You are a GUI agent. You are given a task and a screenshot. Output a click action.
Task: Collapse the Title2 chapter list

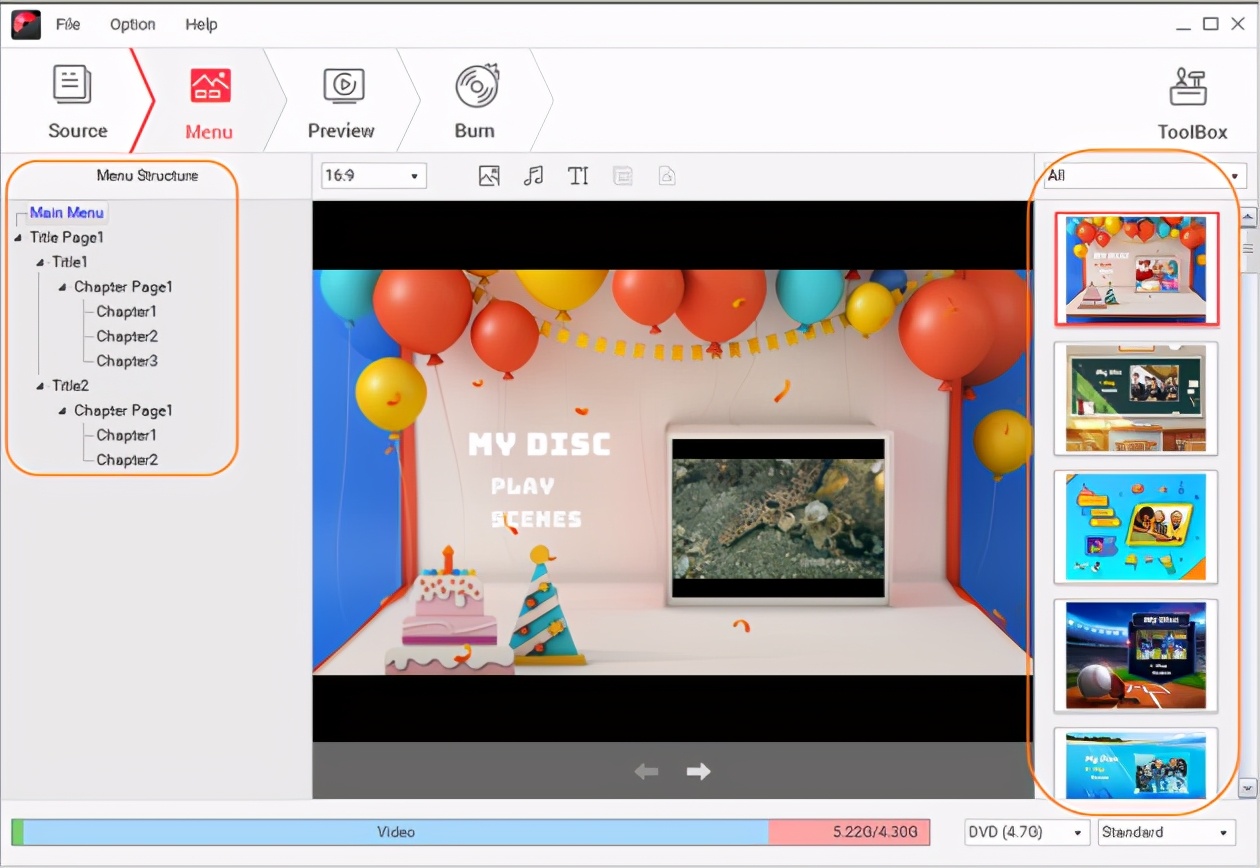[39, 385]
